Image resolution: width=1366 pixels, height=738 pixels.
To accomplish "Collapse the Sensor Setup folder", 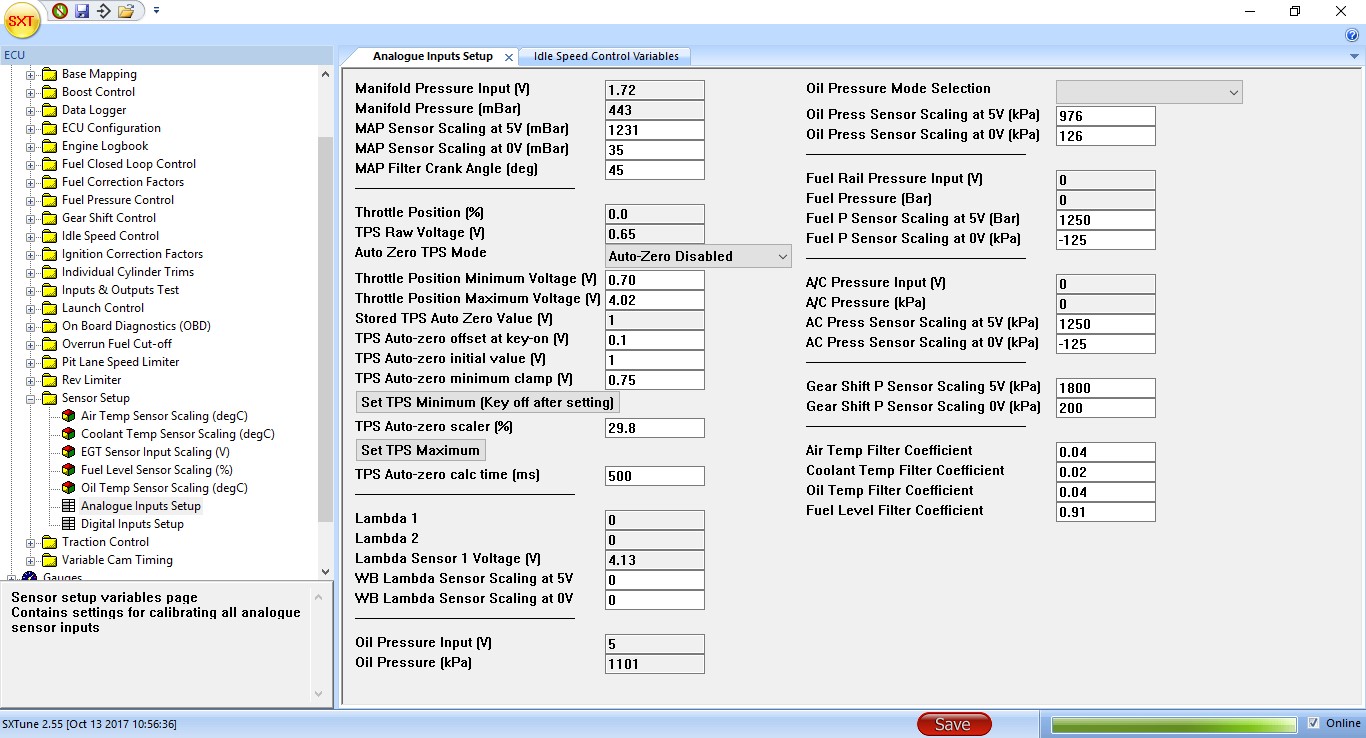I will coord(31,398).
